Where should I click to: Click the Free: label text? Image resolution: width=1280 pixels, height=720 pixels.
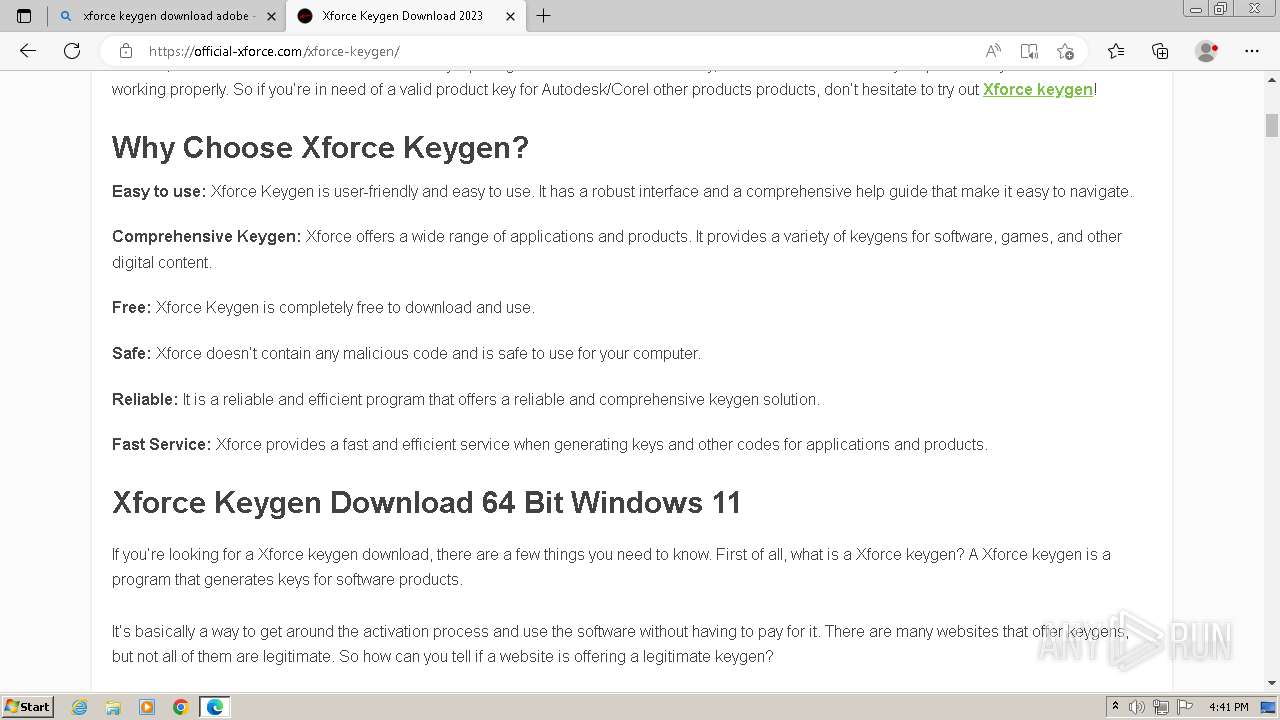(131, 307)
